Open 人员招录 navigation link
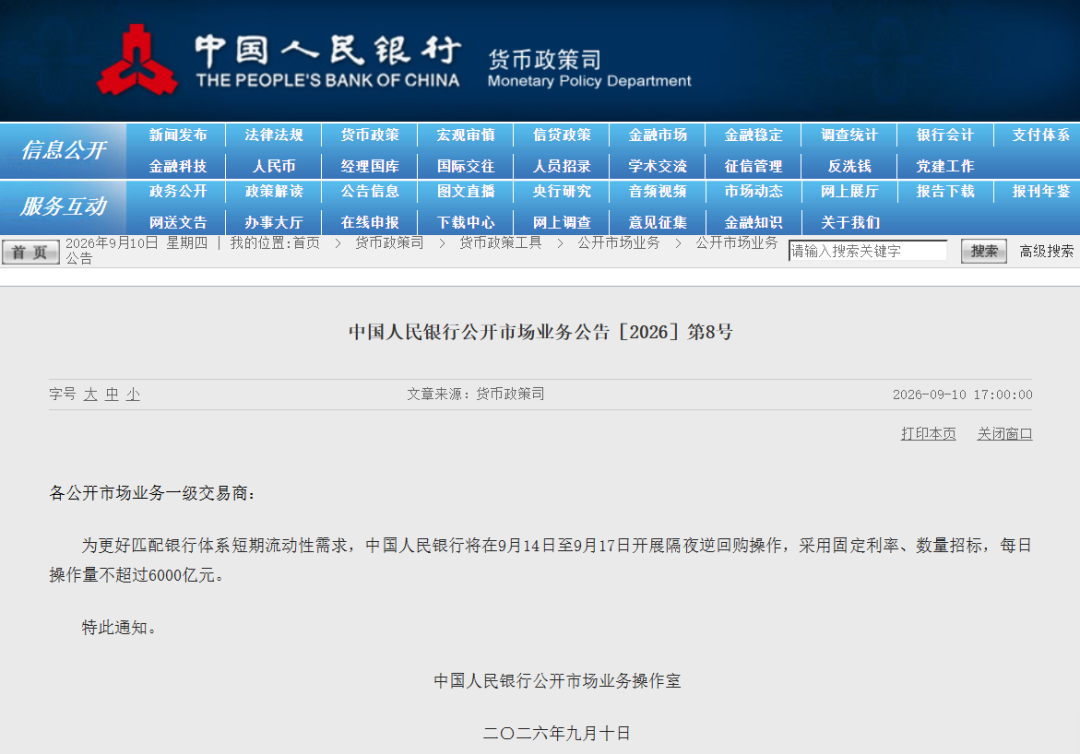This screenshot has height=754, width=1080. coord(561,166)
